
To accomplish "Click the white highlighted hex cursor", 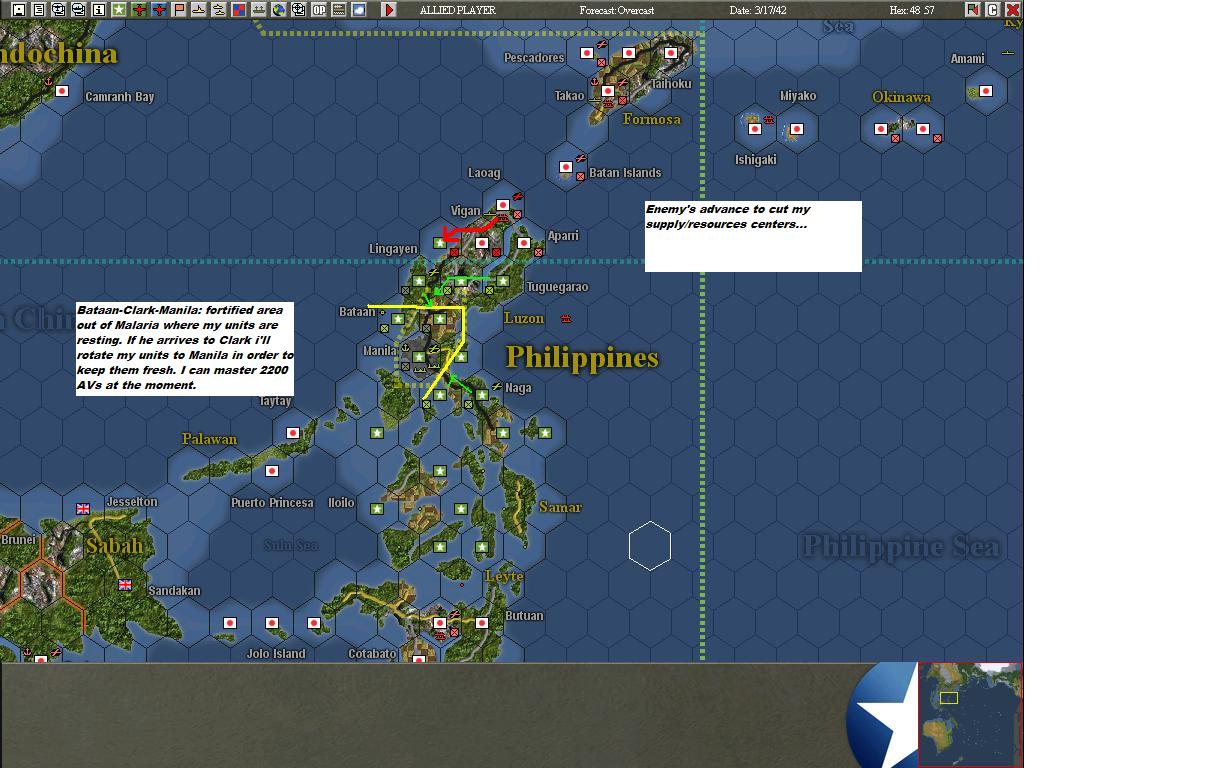I will pos(650,546).
